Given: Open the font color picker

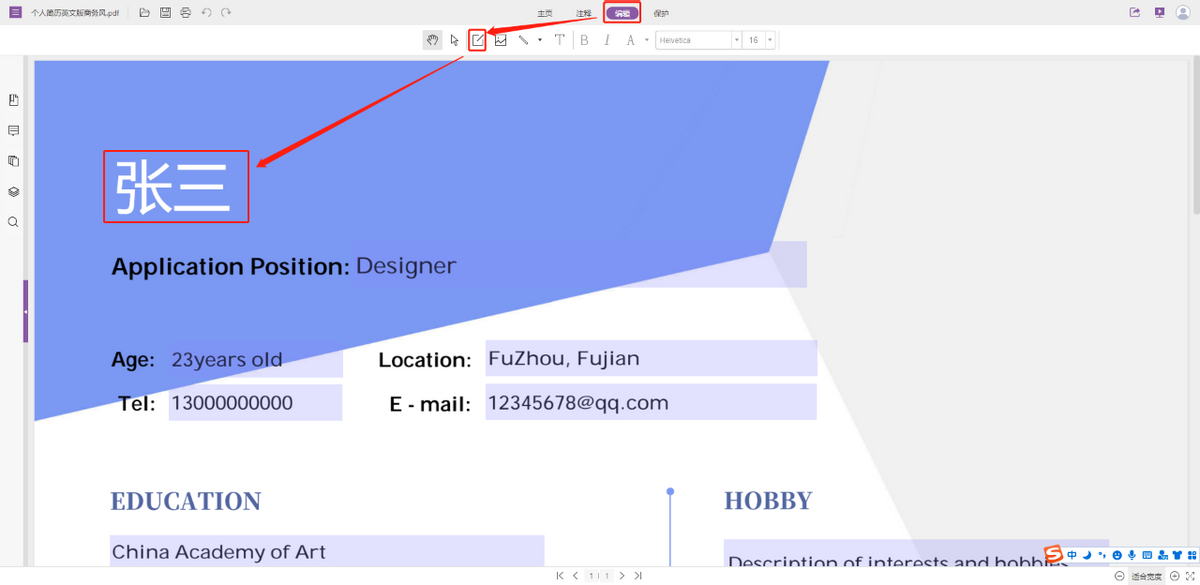Looking at the screenshot, I should (x=630, y=40).
